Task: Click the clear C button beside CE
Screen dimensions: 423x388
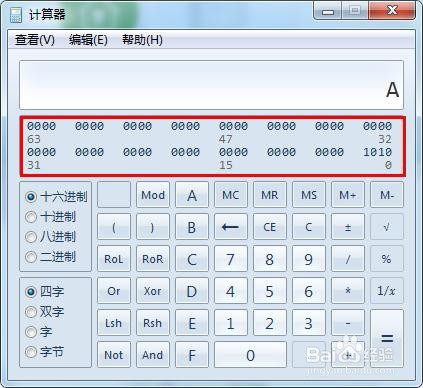Action: pos(309,227)
